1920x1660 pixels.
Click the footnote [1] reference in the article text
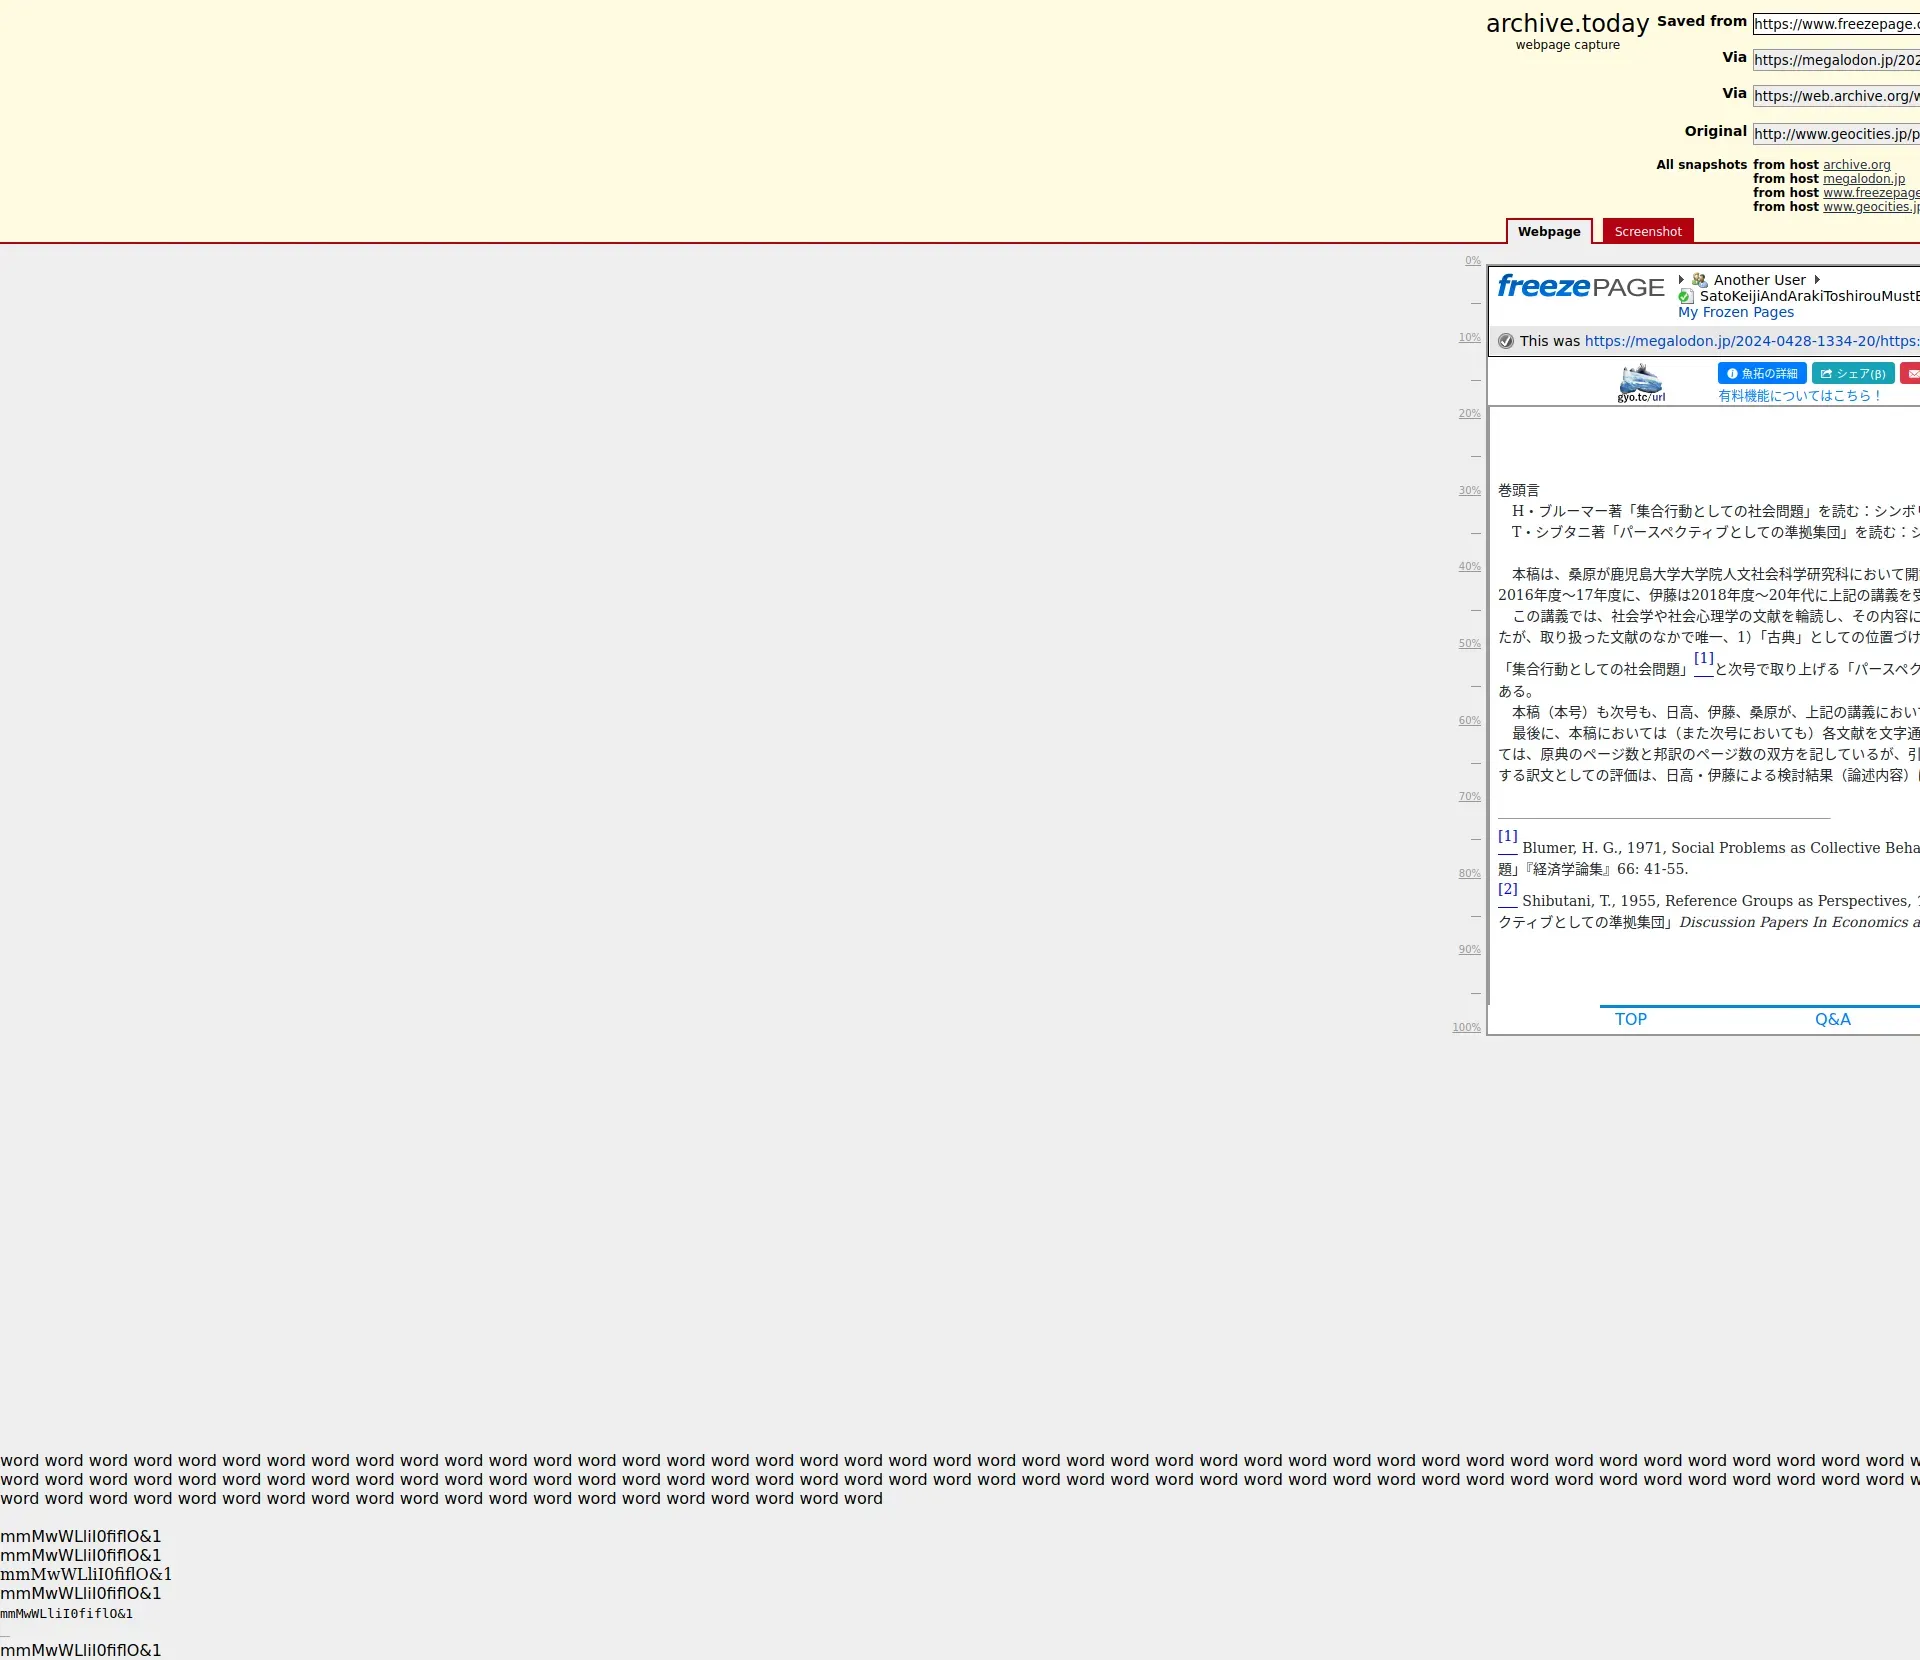click(x=1703, y=658)
